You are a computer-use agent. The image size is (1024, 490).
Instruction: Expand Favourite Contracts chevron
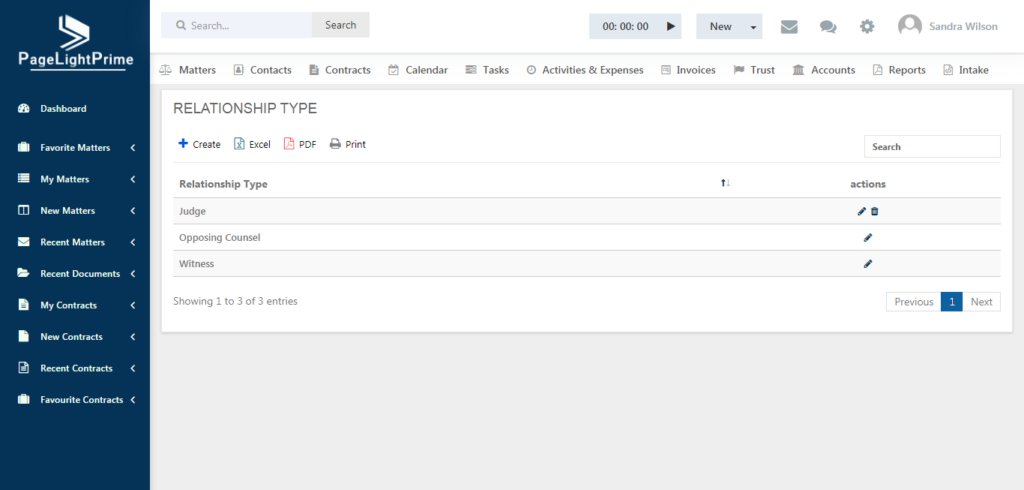133,399
